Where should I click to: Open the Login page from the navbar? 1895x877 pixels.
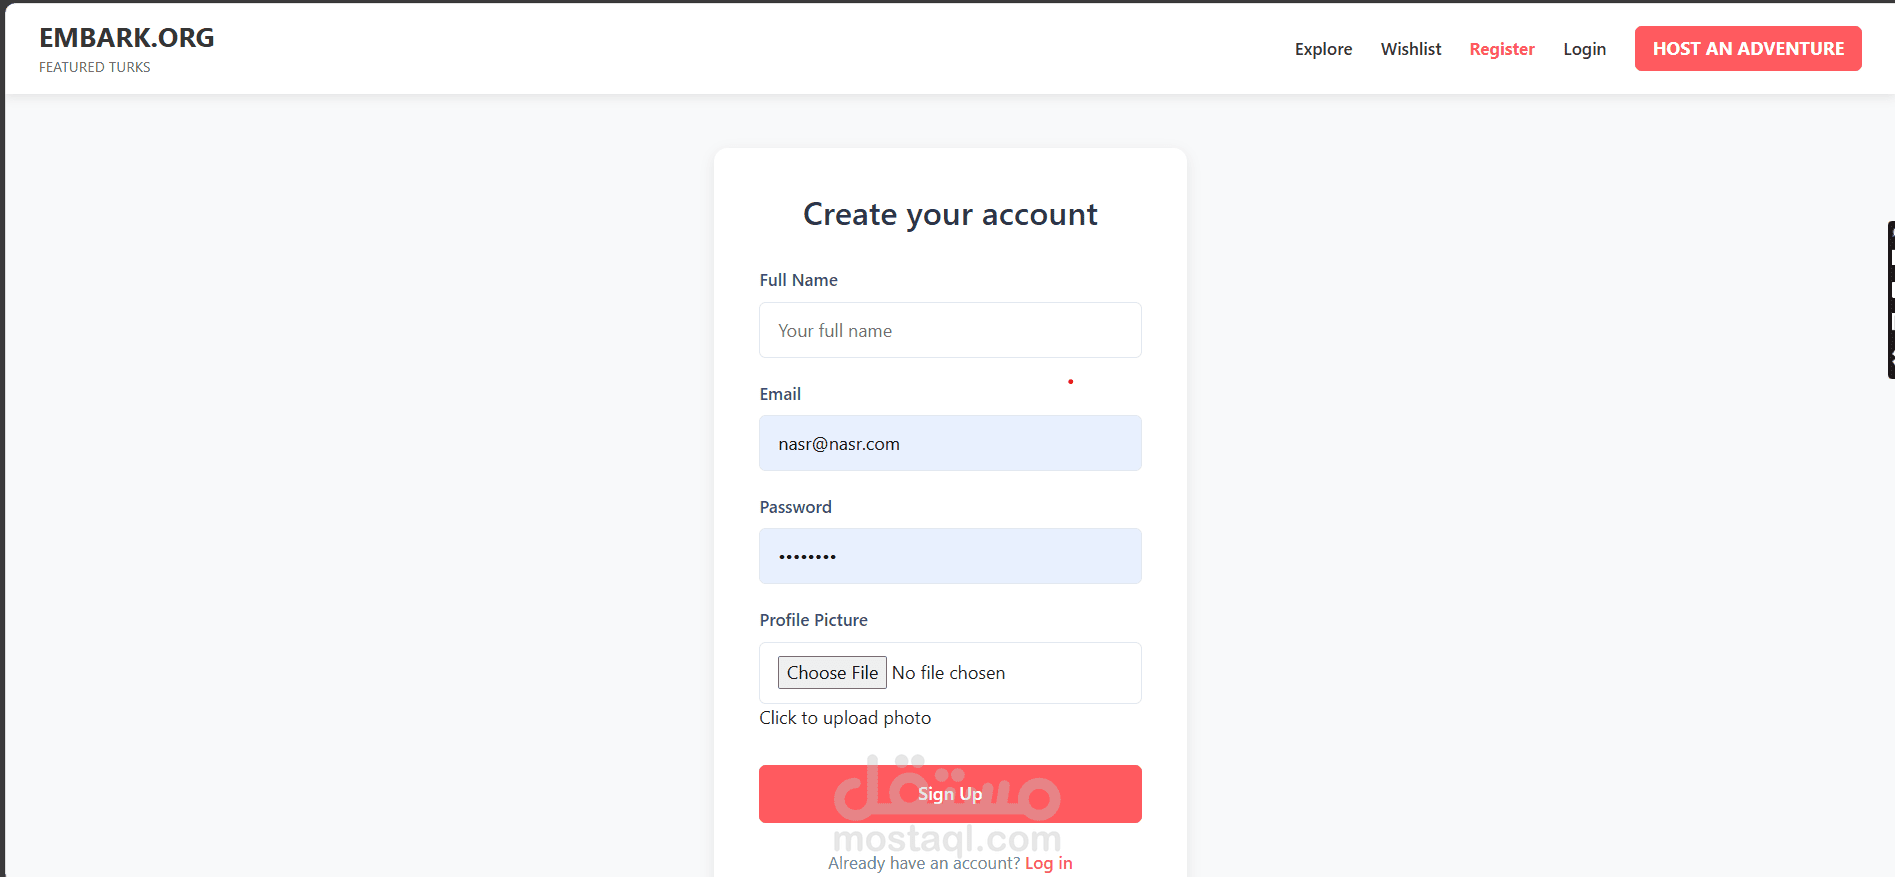[x=1584, y=49]
